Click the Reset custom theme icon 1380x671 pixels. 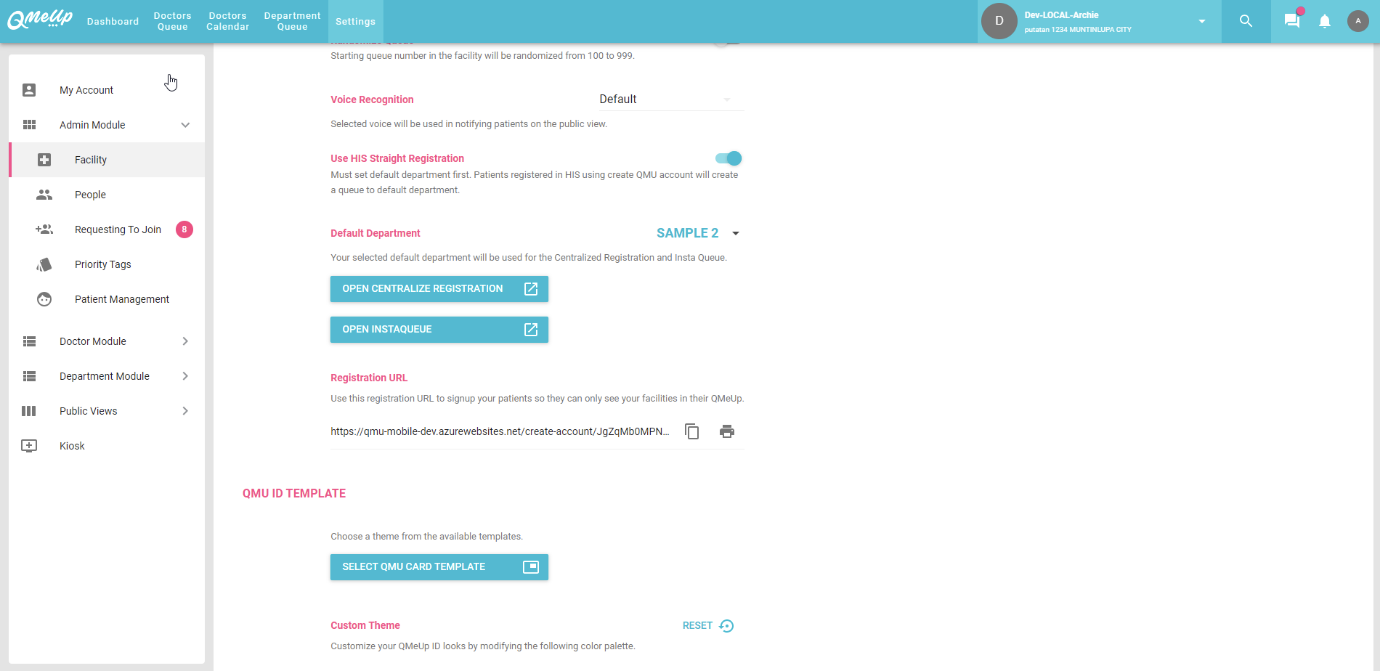tap(726, 626)
